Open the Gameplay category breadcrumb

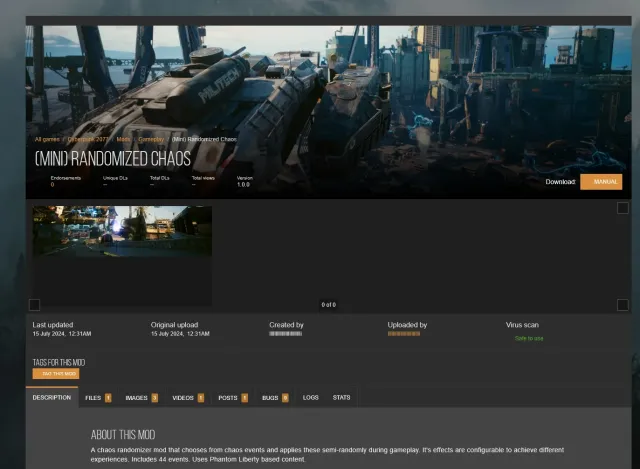[151, 139]
